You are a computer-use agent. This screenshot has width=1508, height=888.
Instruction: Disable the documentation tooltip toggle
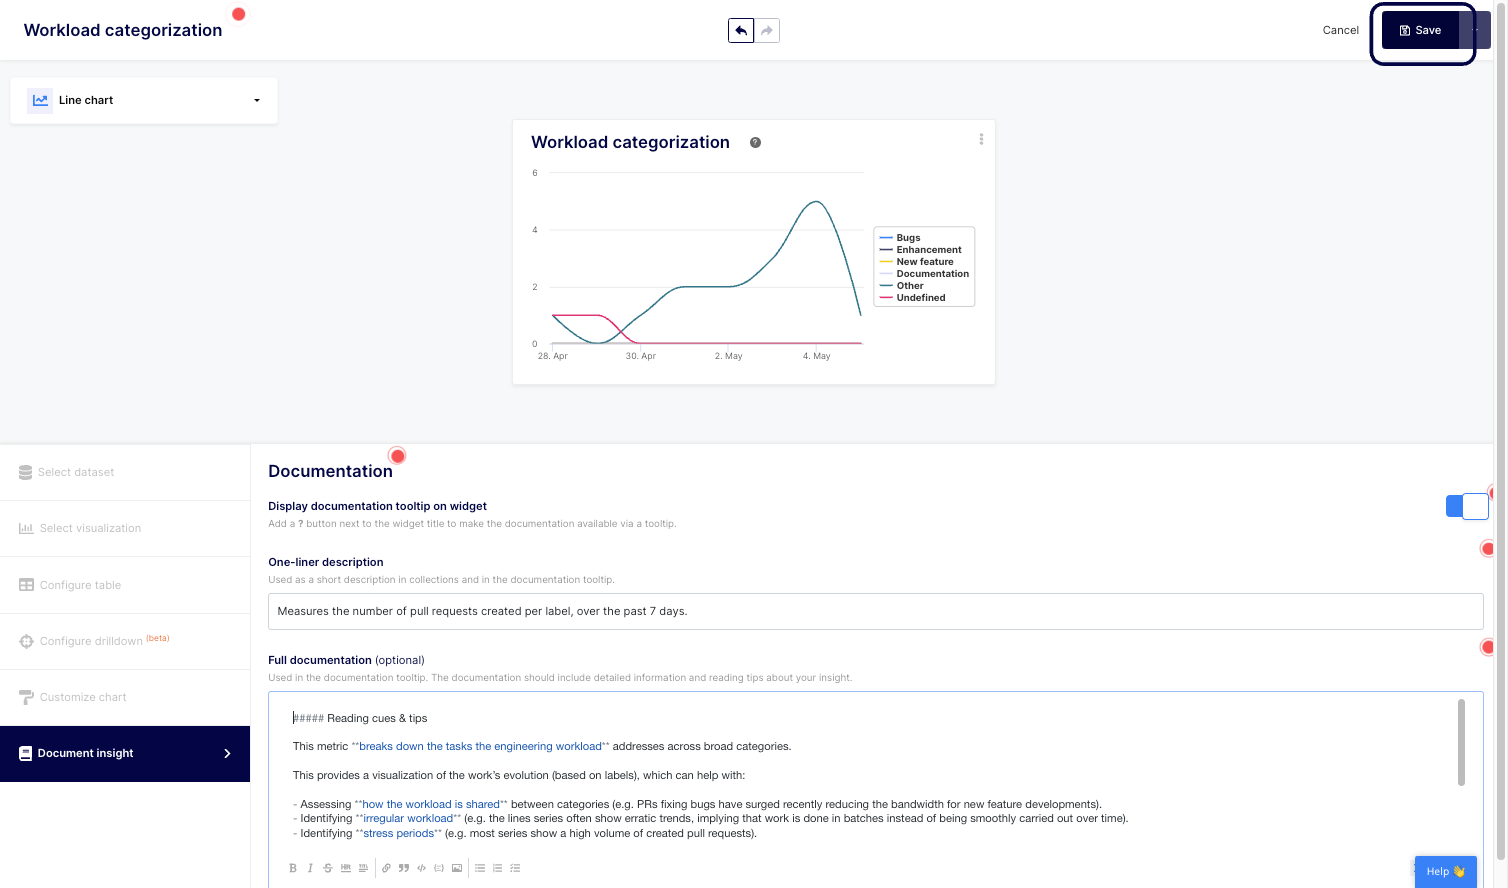click(1467, 506)
